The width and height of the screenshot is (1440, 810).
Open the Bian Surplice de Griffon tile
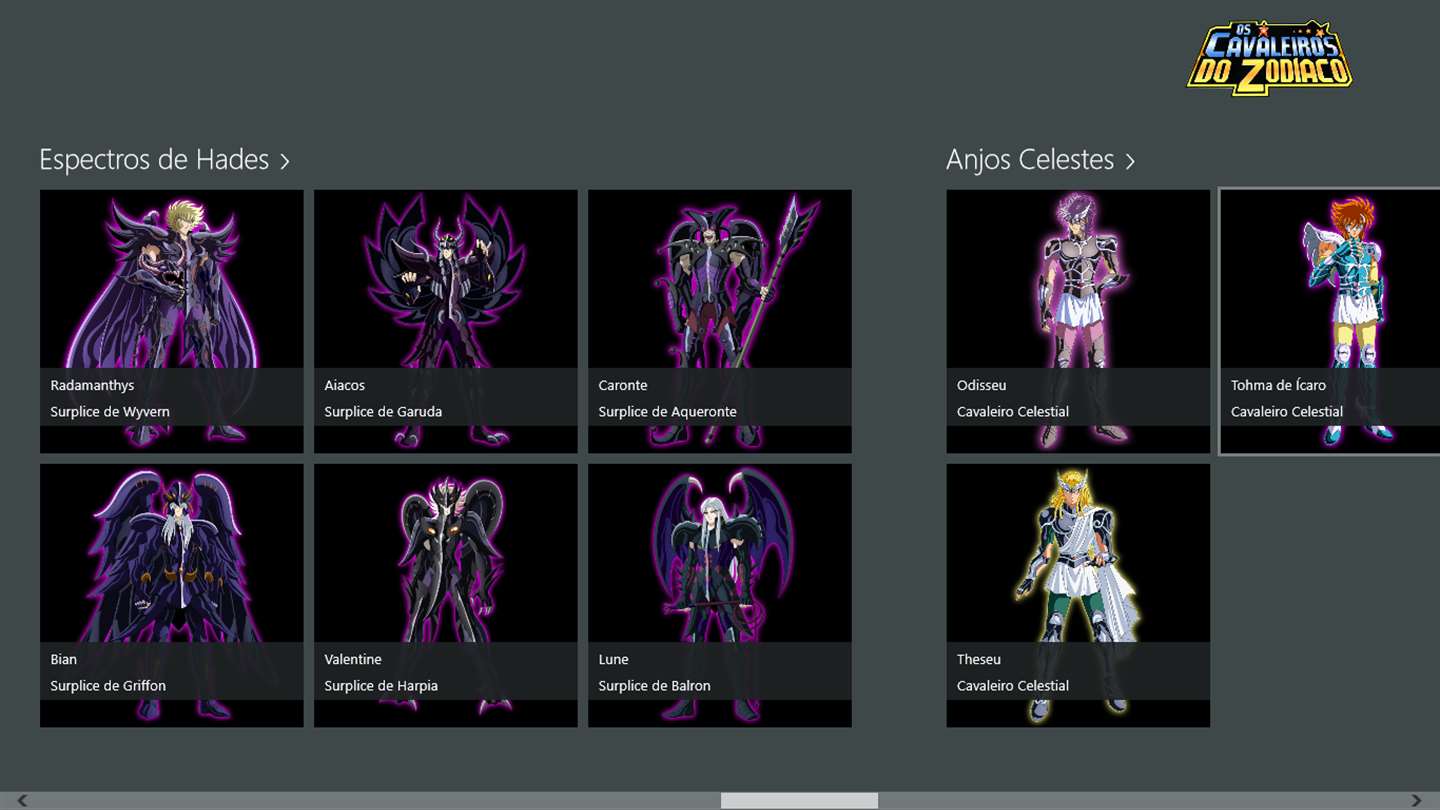[x=172, y=595]
